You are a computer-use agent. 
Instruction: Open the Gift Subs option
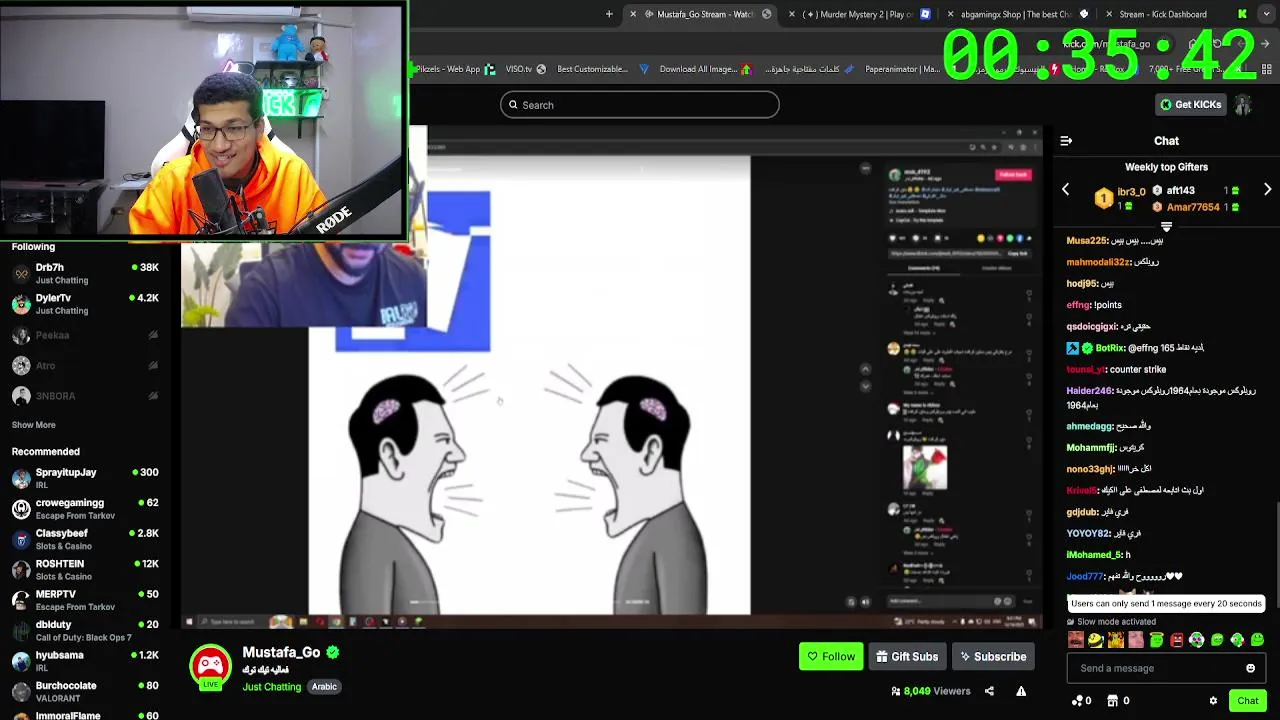pos(907,657)
